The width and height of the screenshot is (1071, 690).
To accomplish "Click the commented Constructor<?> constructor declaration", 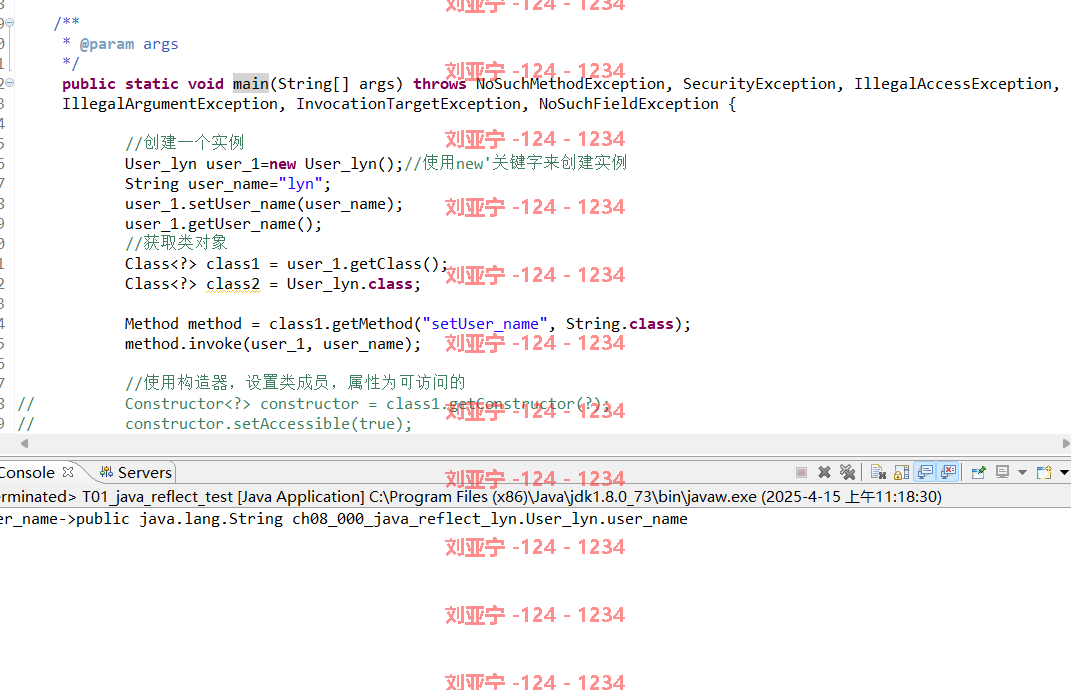I will point(366,404).
